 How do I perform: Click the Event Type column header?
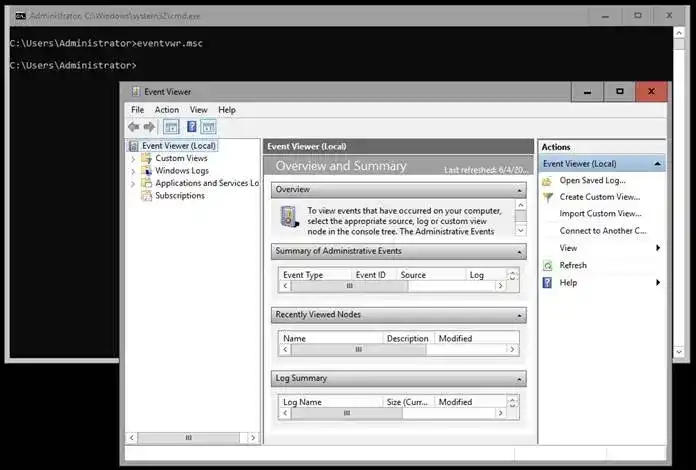tap(315, 275)
